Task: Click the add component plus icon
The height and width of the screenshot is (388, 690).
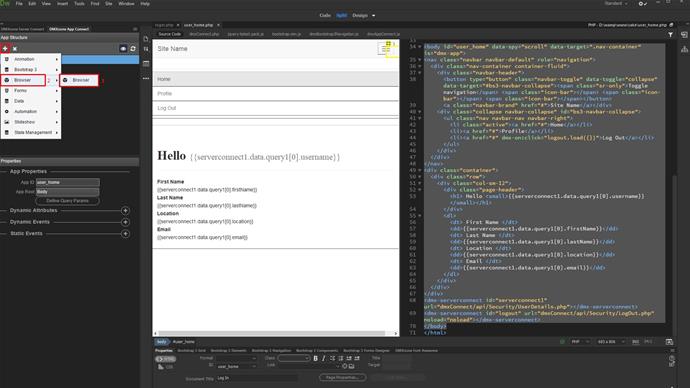Action: [x=5, y=48]
